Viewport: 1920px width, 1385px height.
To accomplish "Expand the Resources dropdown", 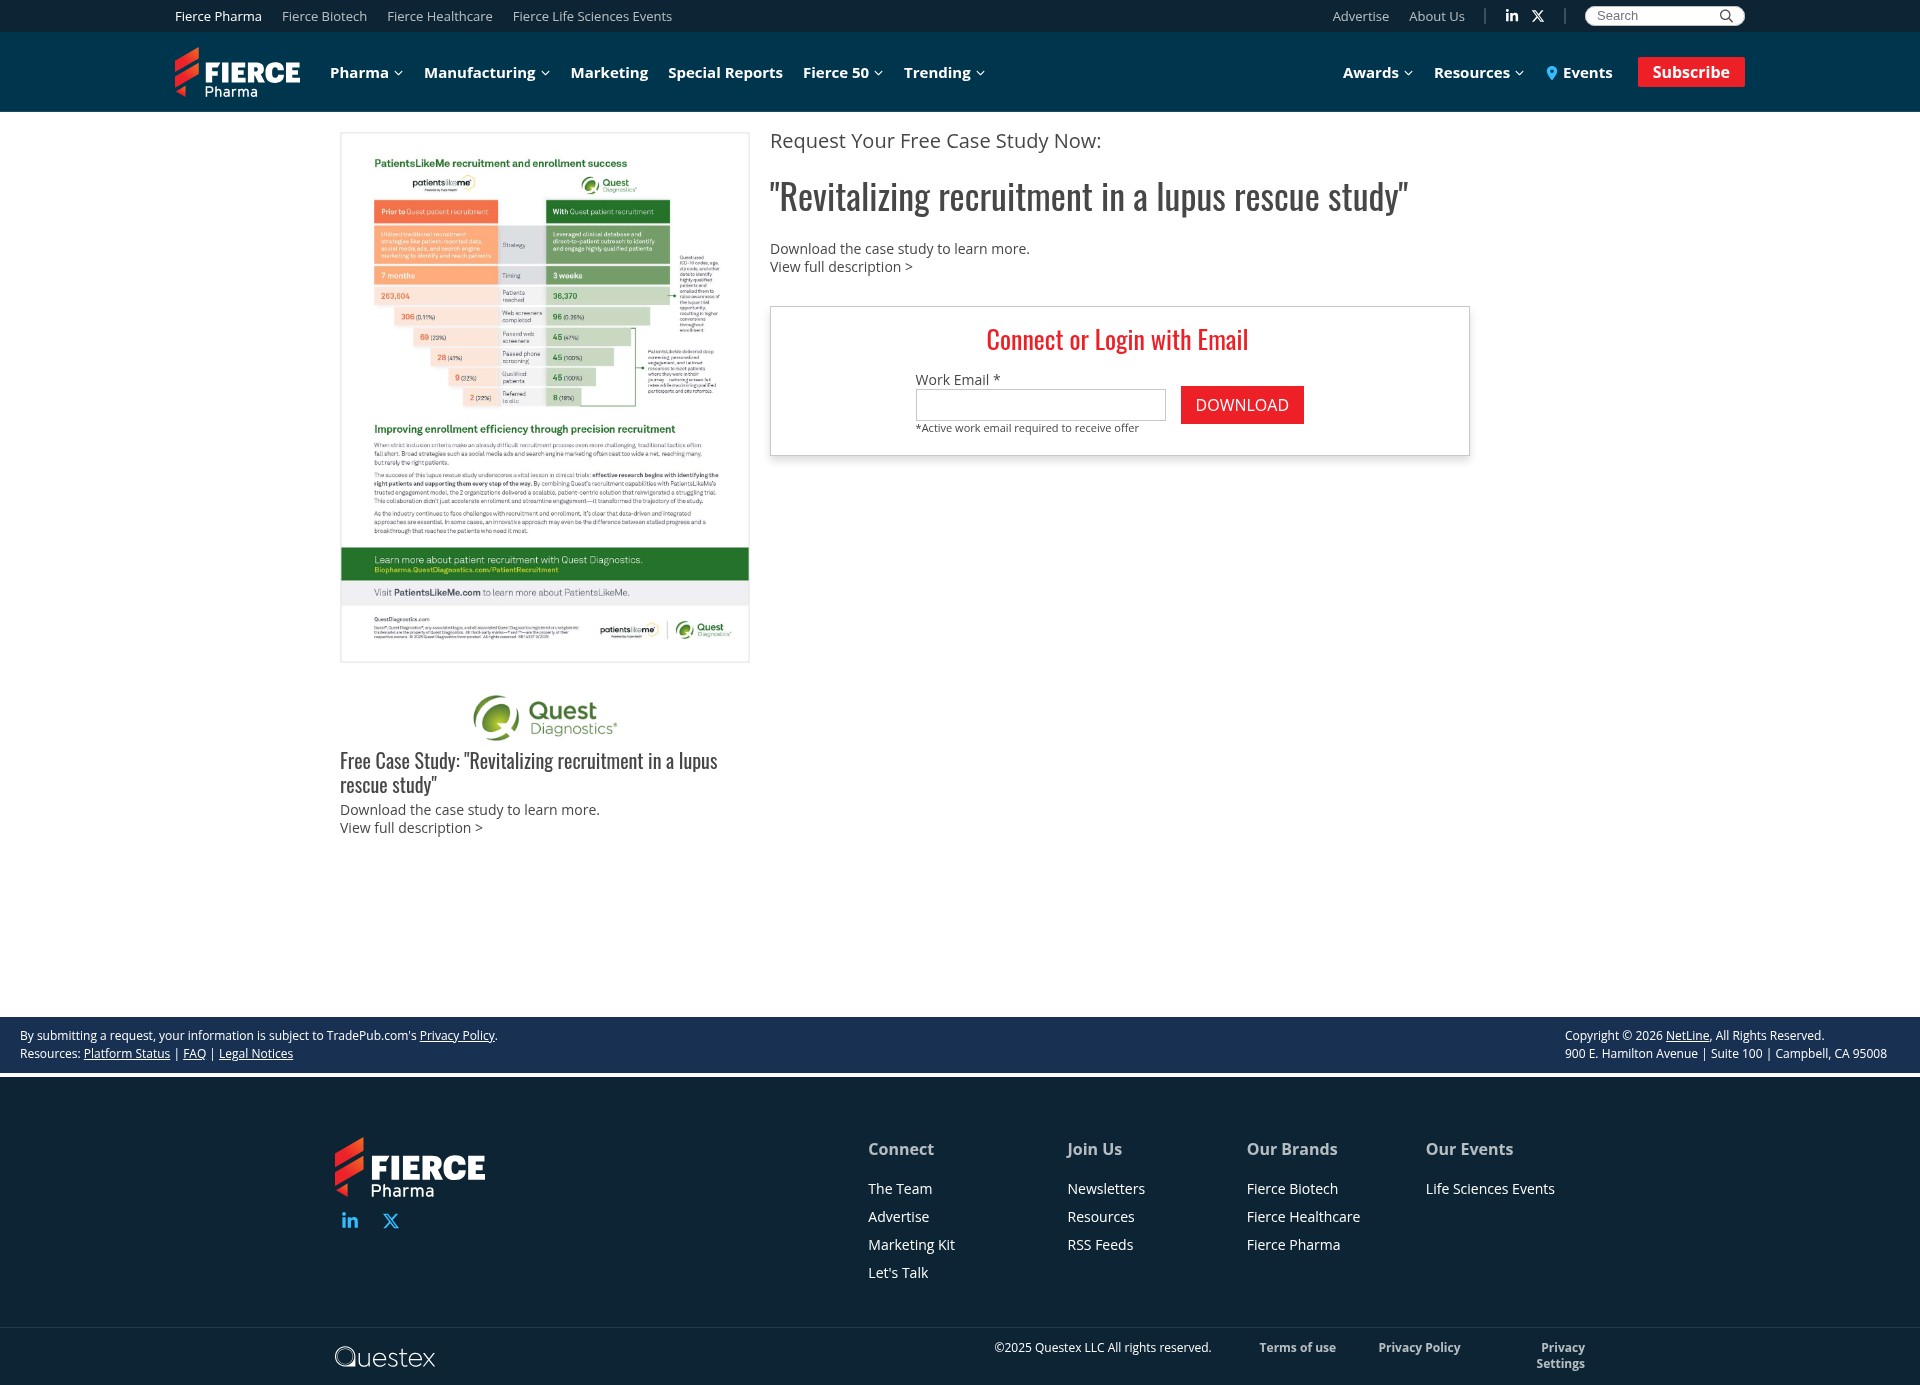I will [x=1479, y=73].
